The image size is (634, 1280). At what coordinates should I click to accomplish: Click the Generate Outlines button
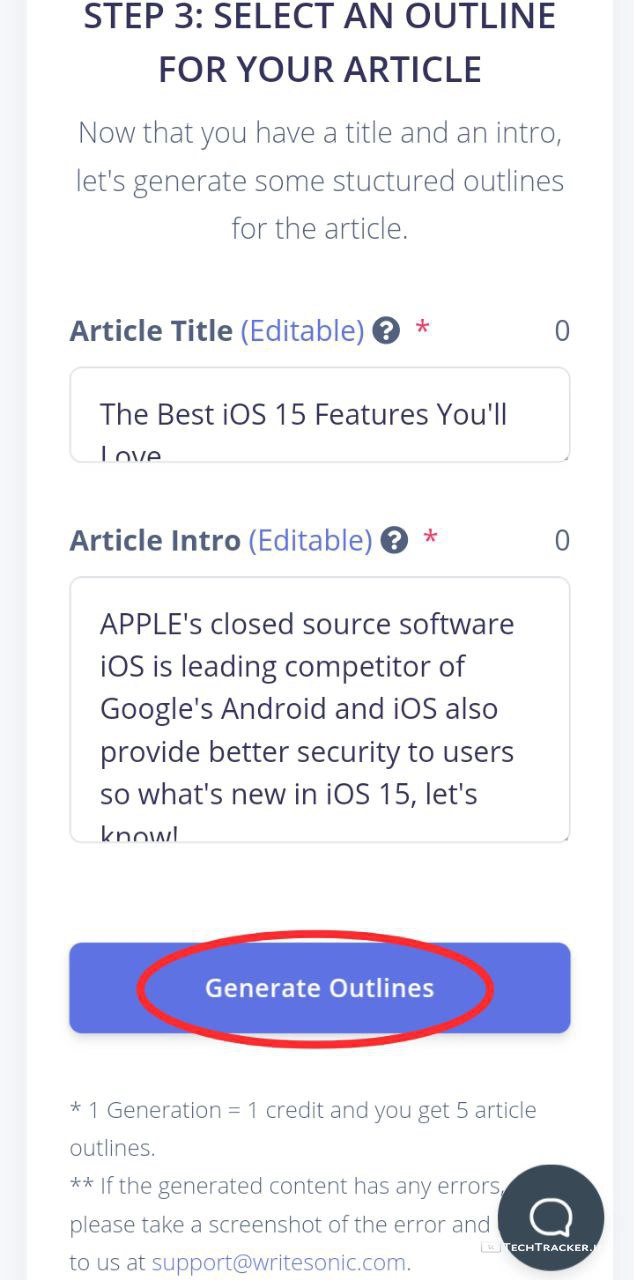pyautogui.click(x=320, y=988)
